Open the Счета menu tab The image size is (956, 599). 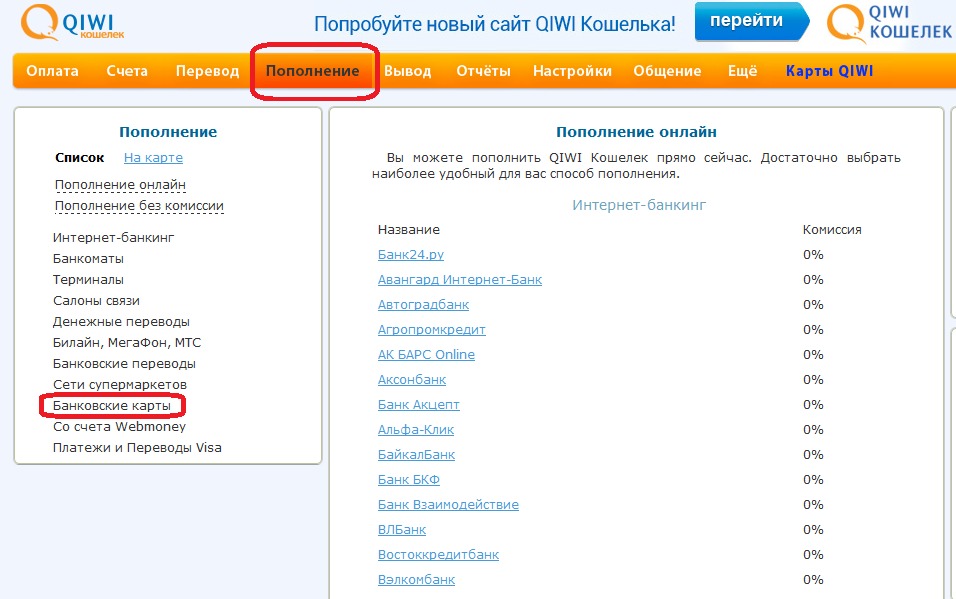[127, 71]
